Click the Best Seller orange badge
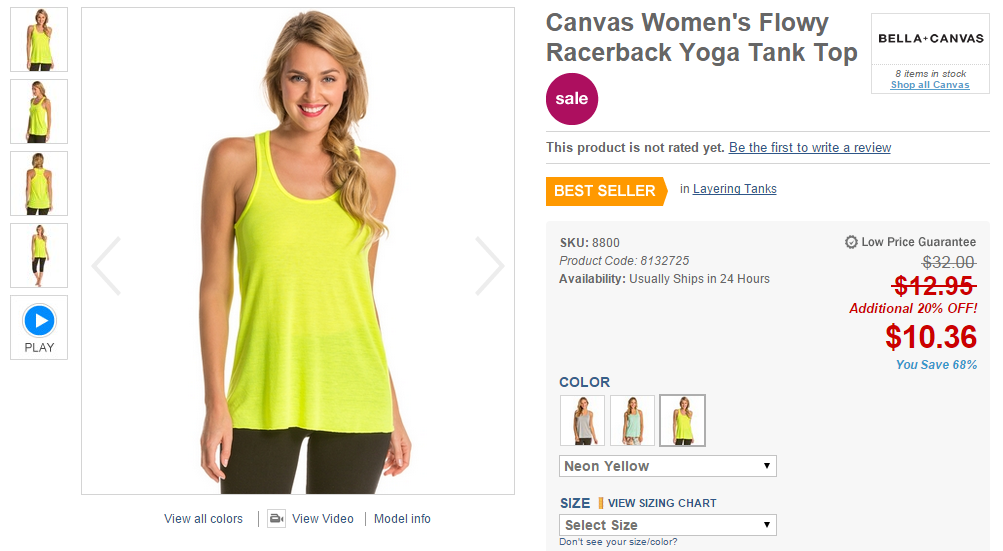Image resolution: width=1003 pixels, height=551 pixels. tap(606, 191)
